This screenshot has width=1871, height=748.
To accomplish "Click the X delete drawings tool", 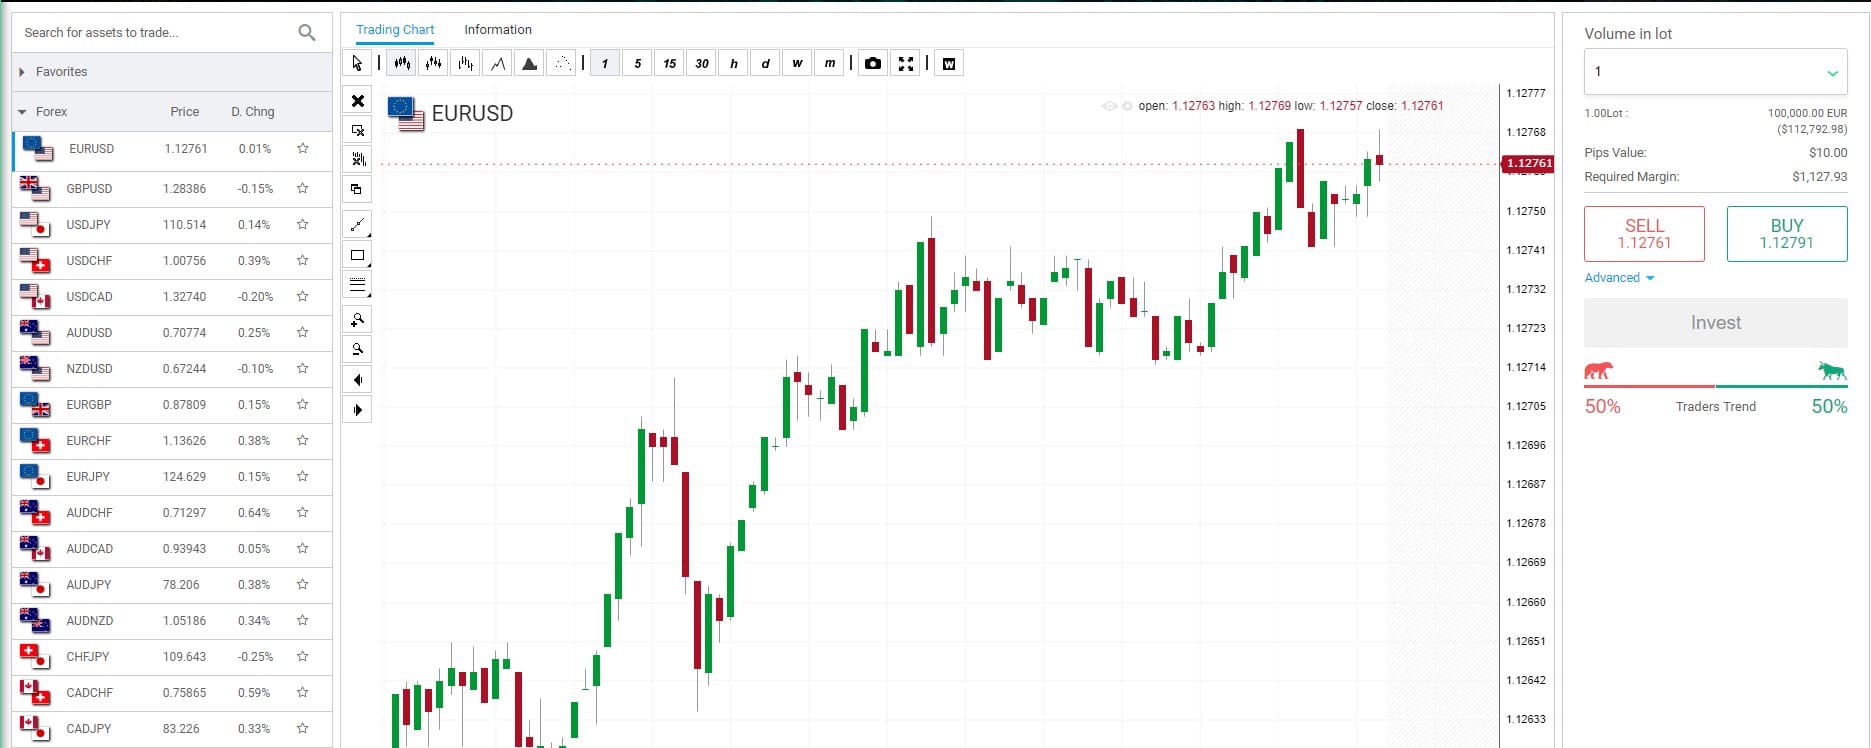I will coord(357,100).
